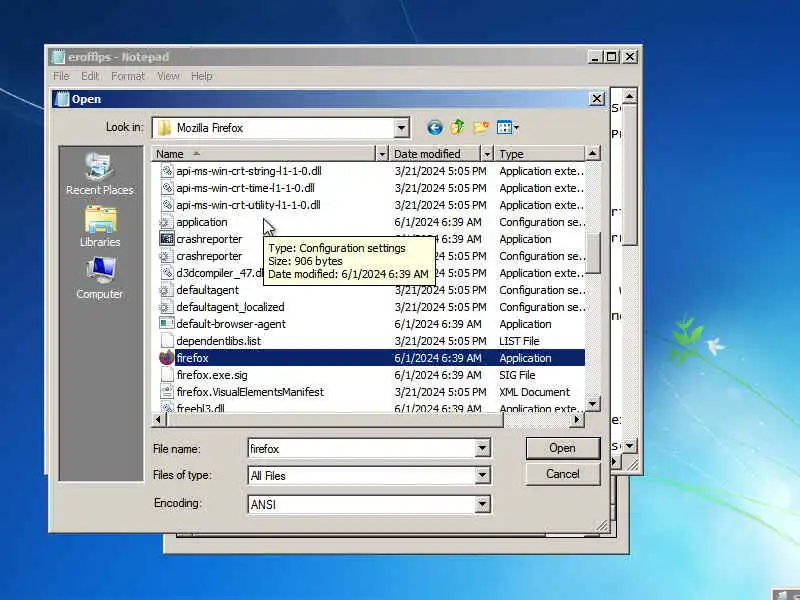Select the firefox.exe.sig file name
The image size is (800, 600).
point(212,375)
